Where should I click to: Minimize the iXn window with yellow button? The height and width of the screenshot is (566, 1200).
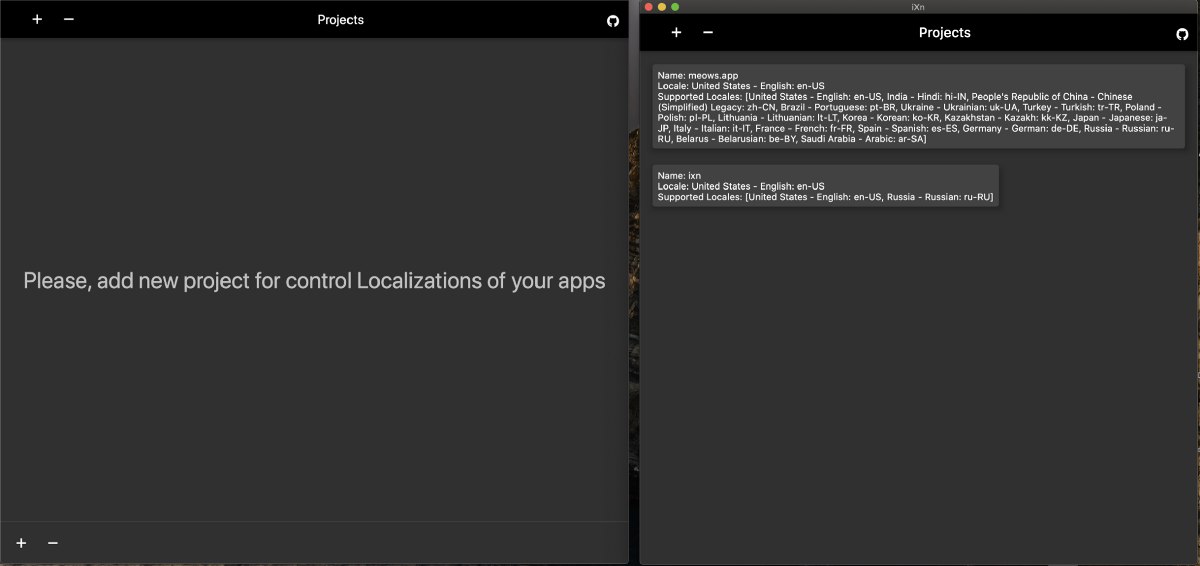point(661,7)
